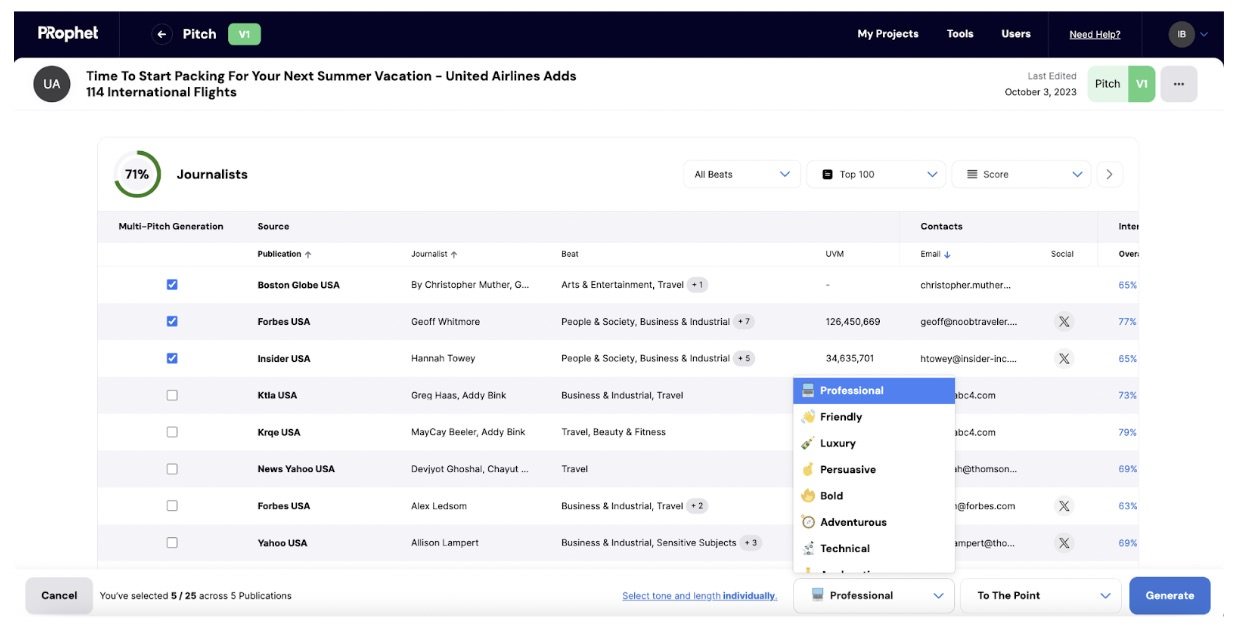Sort by Publication column arrow
Image resolution: width=1242 pixels, height=638 pixels.
point(308,254)
